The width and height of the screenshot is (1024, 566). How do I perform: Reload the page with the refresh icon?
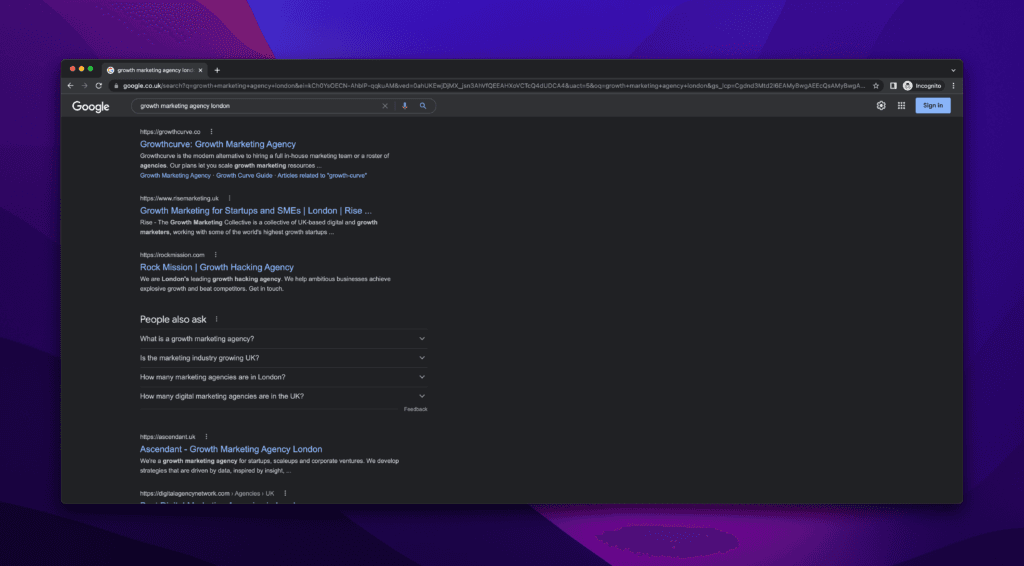pyautogui.click(x=99, y=86)
